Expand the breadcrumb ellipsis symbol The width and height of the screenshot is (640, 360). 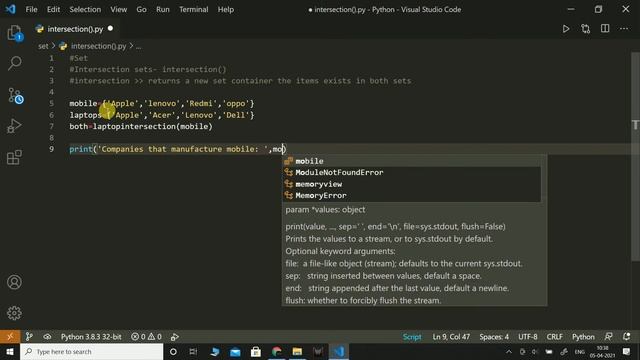coord(138,46)
